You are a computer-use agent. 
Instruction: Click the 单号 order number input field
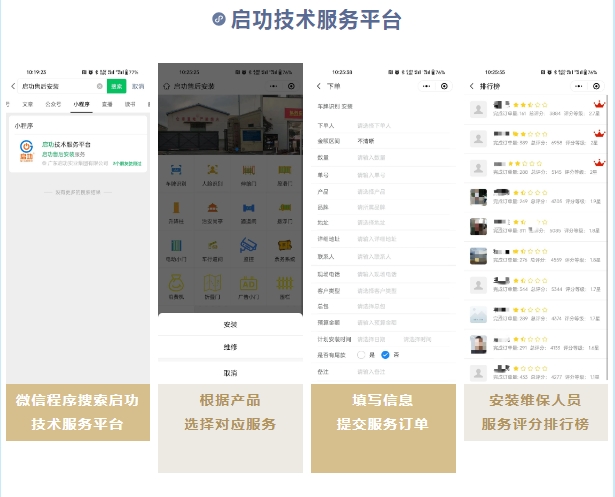click(x=383, y=175)
